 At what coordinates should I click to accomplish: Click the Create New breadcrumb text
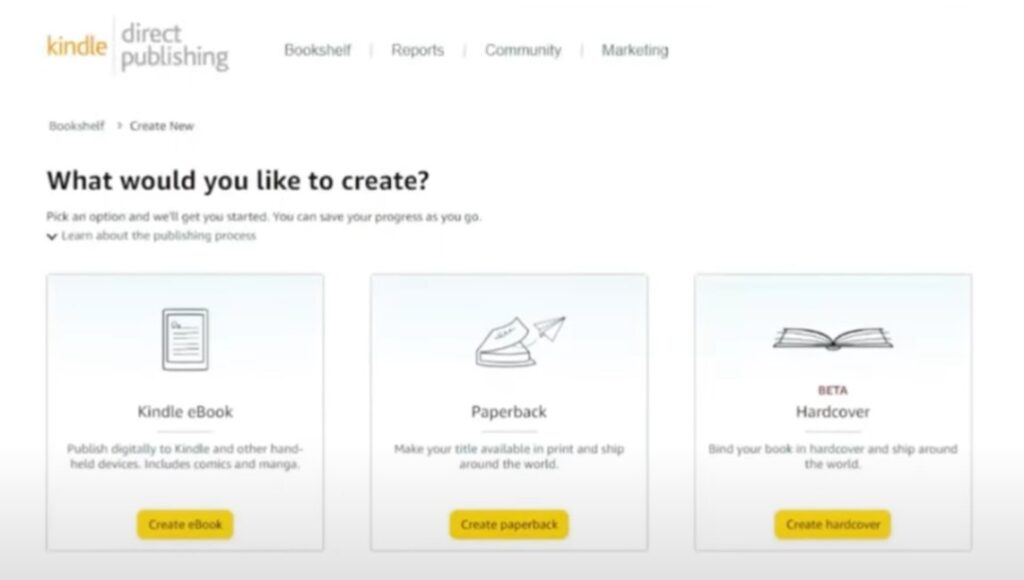point(161,125)
